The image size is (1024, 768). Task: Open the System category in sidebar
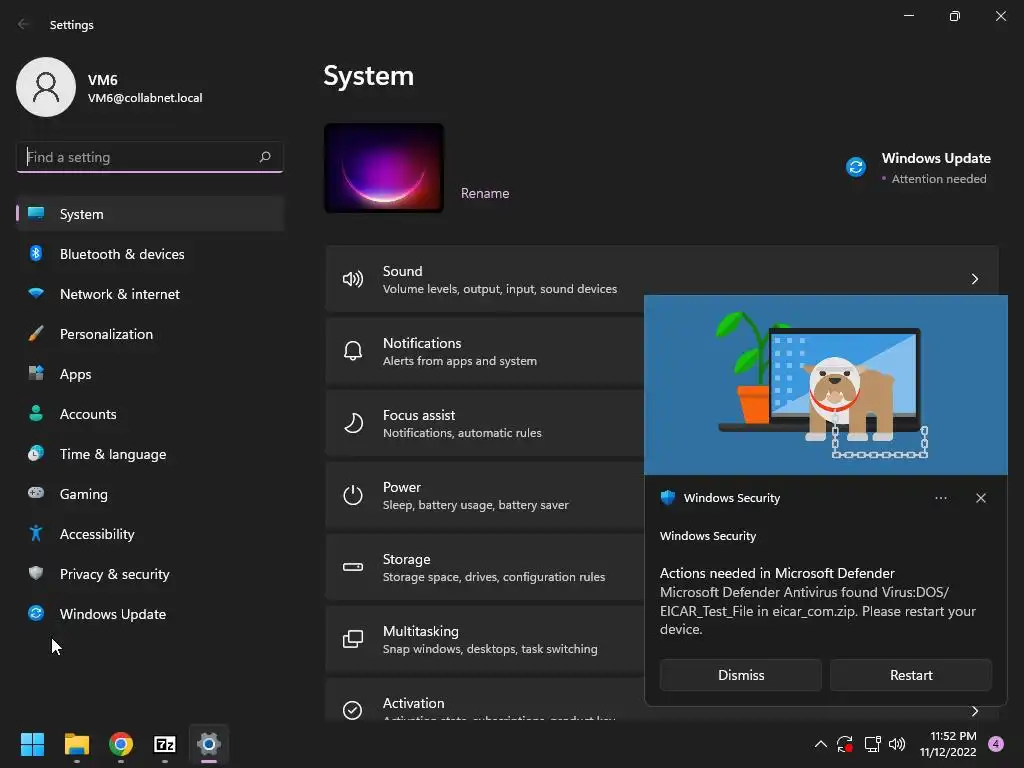(x=150, y=214)
